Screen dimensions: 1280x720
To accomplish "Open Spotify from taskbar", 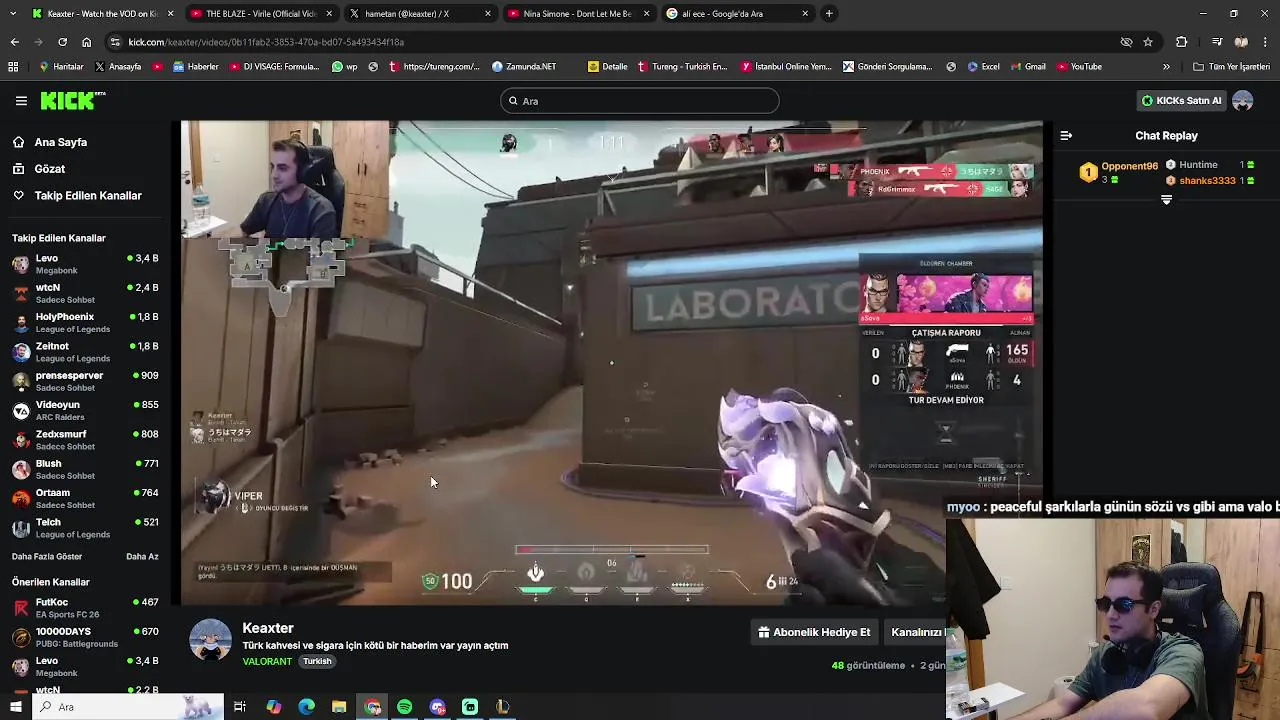I will [404, 707].
